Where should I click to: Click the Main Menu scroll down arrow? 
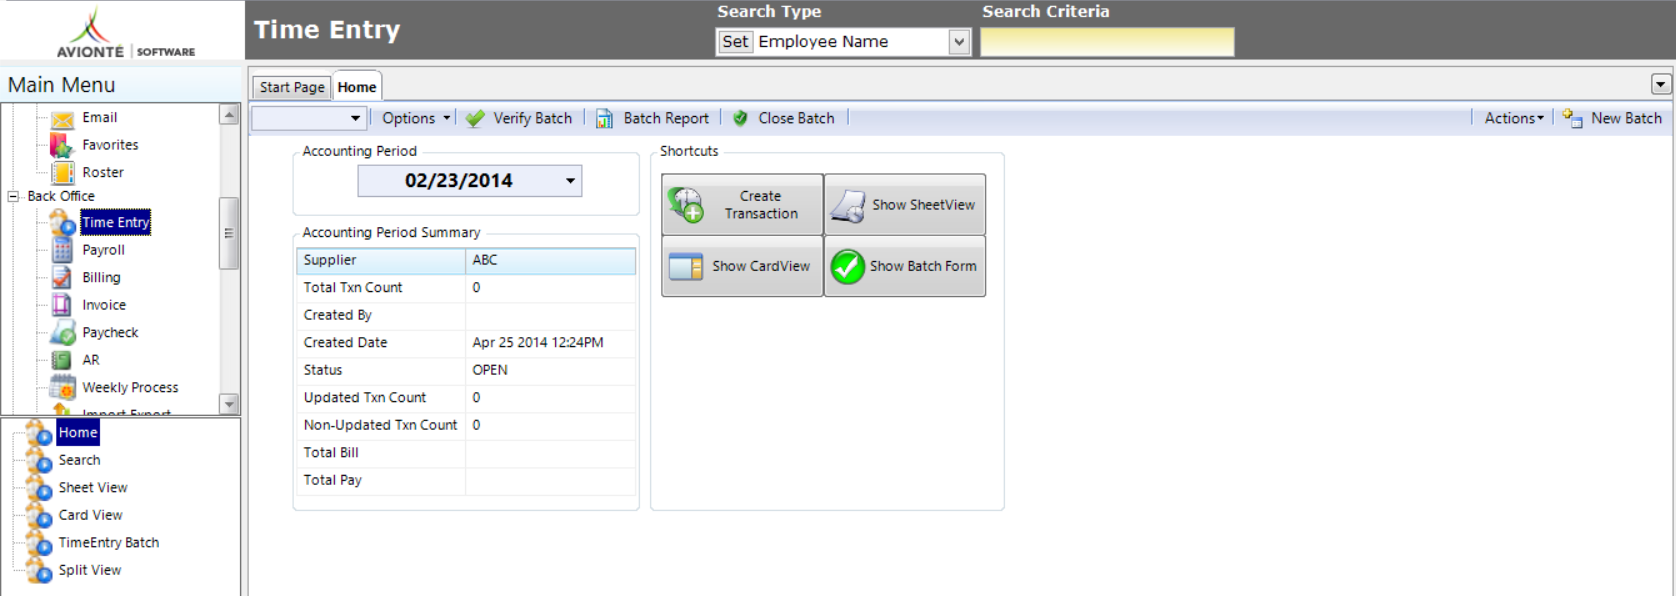[x=229, y=404]
